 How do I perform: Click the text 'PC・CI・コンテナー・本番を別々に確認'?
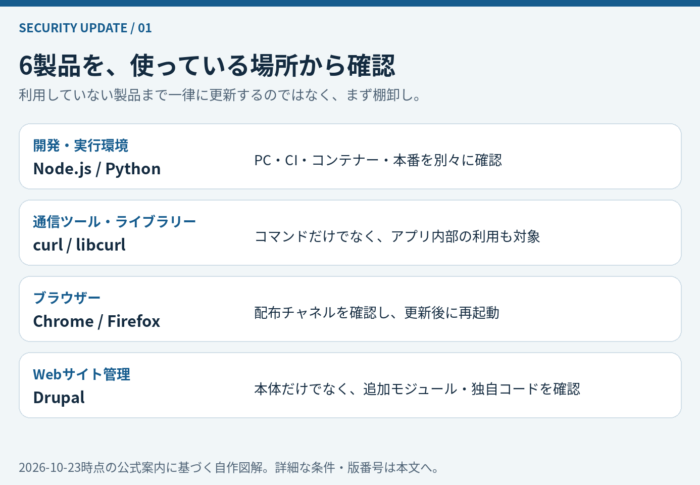[378, 160]
